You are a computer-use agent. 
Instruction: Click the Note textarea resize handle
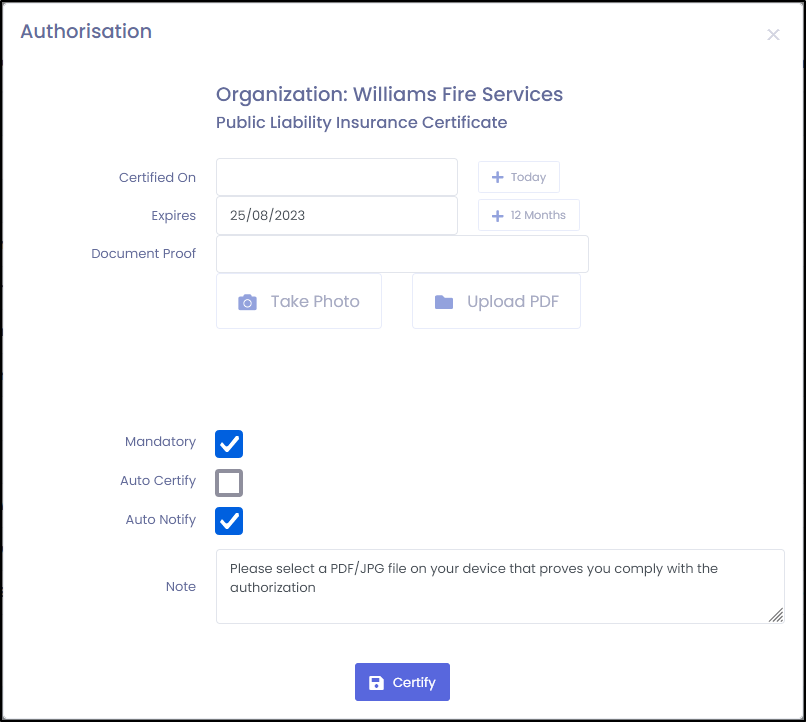click(x=776, y=615)
